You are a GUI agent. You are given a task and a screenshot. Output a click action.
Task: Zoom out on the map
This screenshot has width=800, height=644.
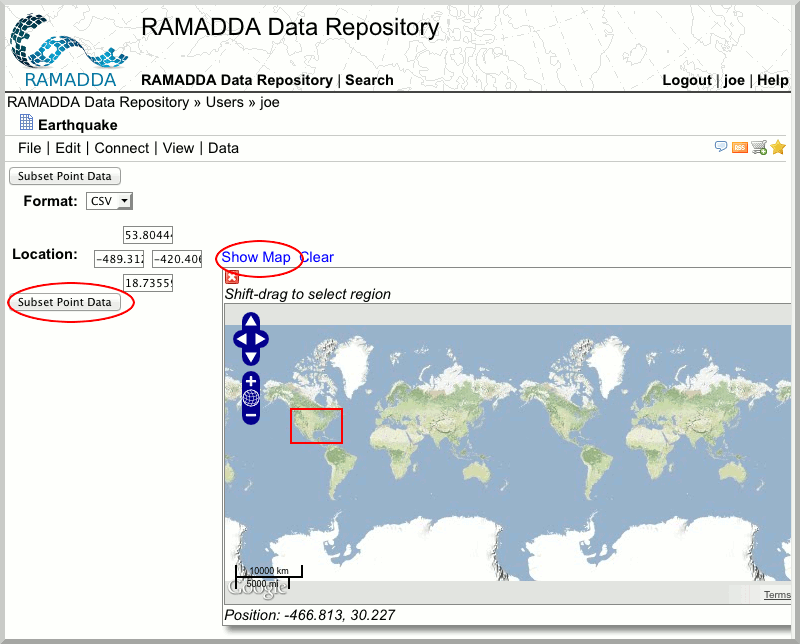coord(251,414)
